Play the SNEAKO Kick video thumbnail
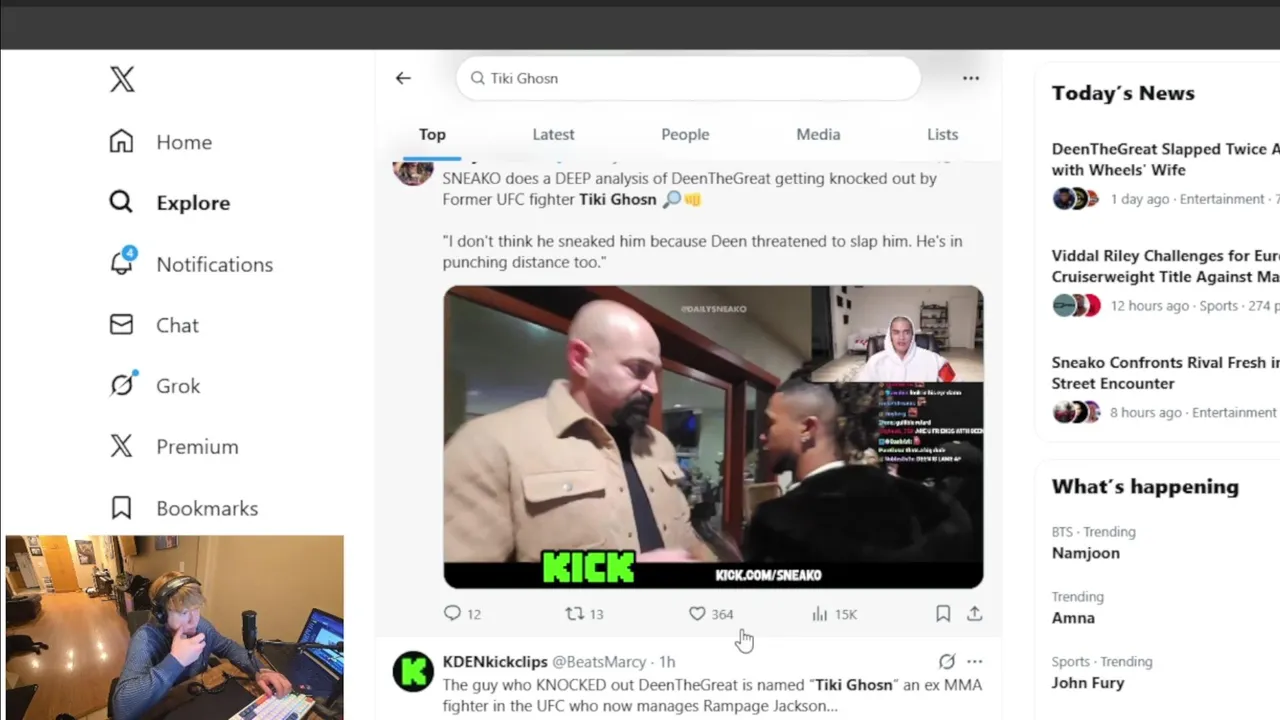This screenshot has height=720, width=1280. click(x=713, y=437)
